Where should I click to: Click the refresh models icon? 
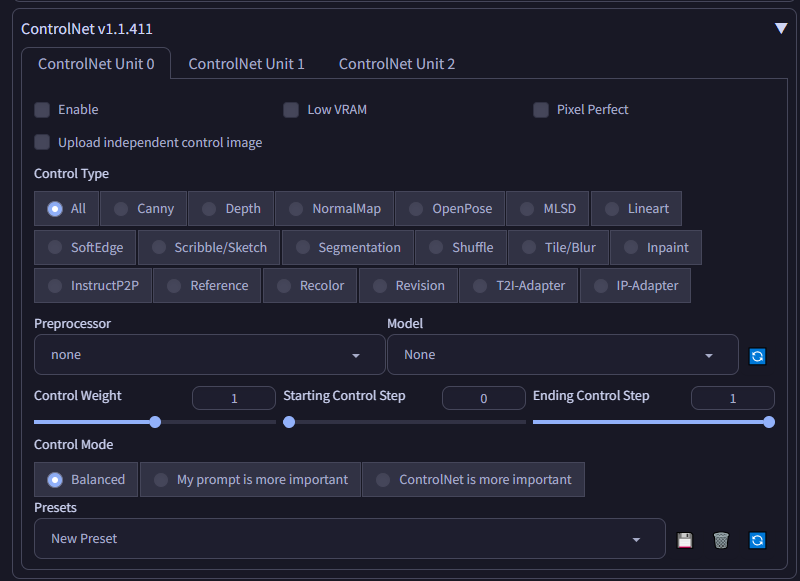(x=758, y=356)
